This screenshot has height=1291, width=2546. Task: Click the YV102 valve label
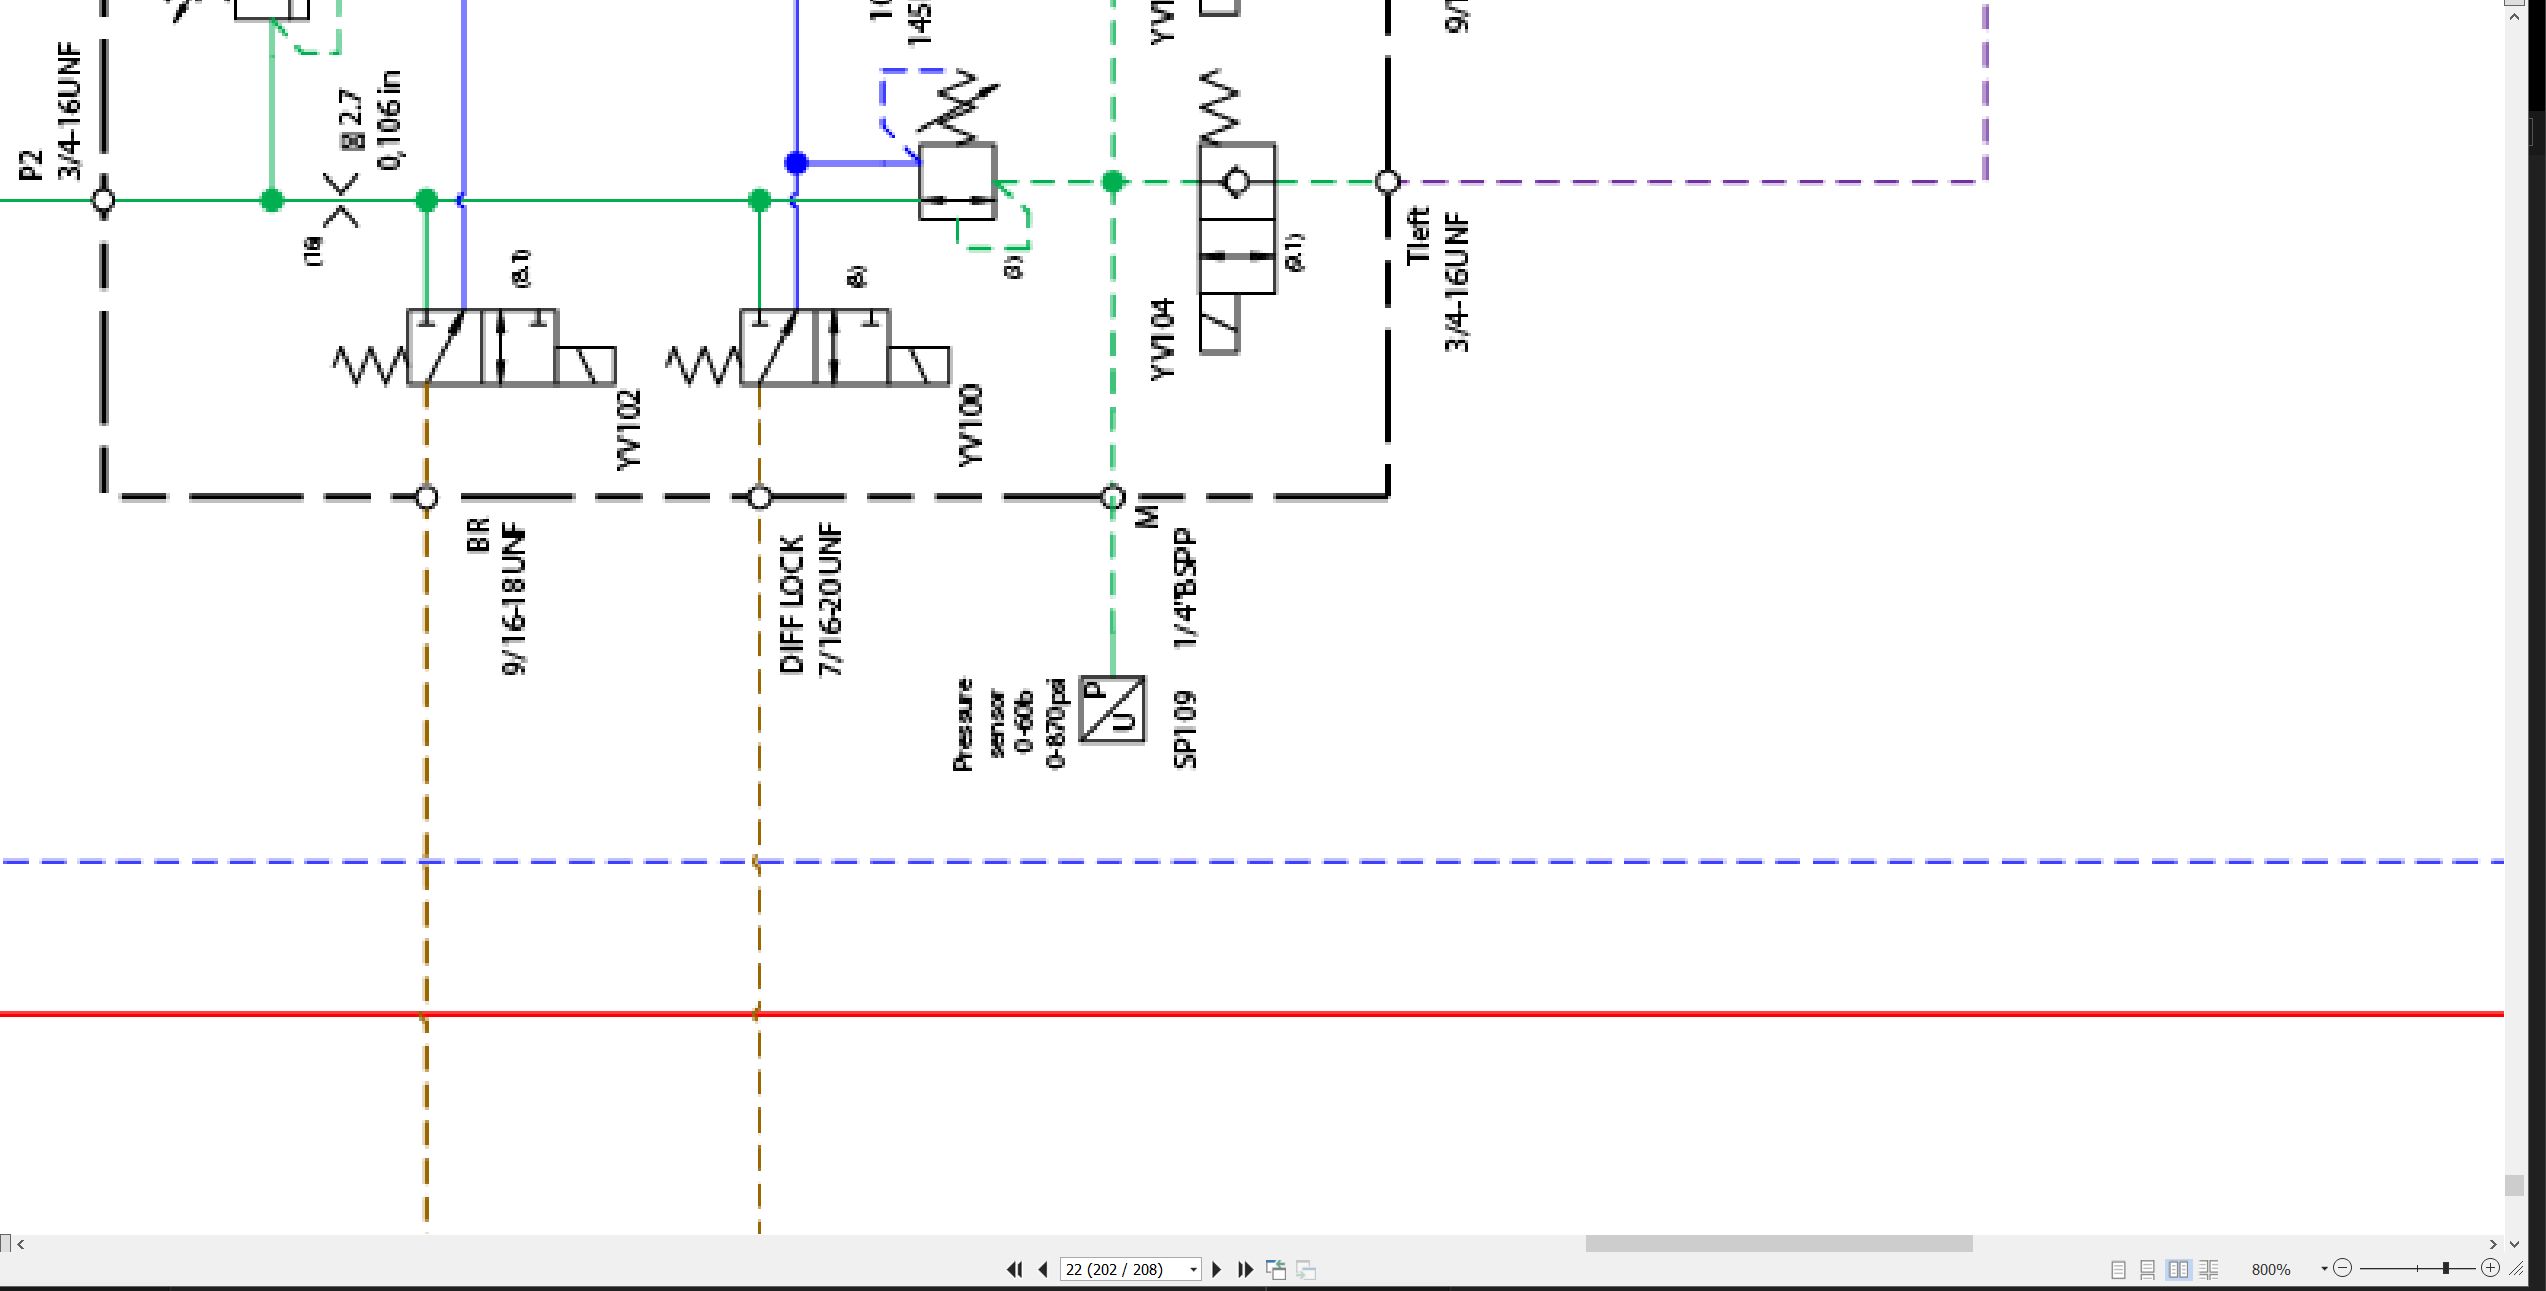pyautogui.click(x=628, y=430)
